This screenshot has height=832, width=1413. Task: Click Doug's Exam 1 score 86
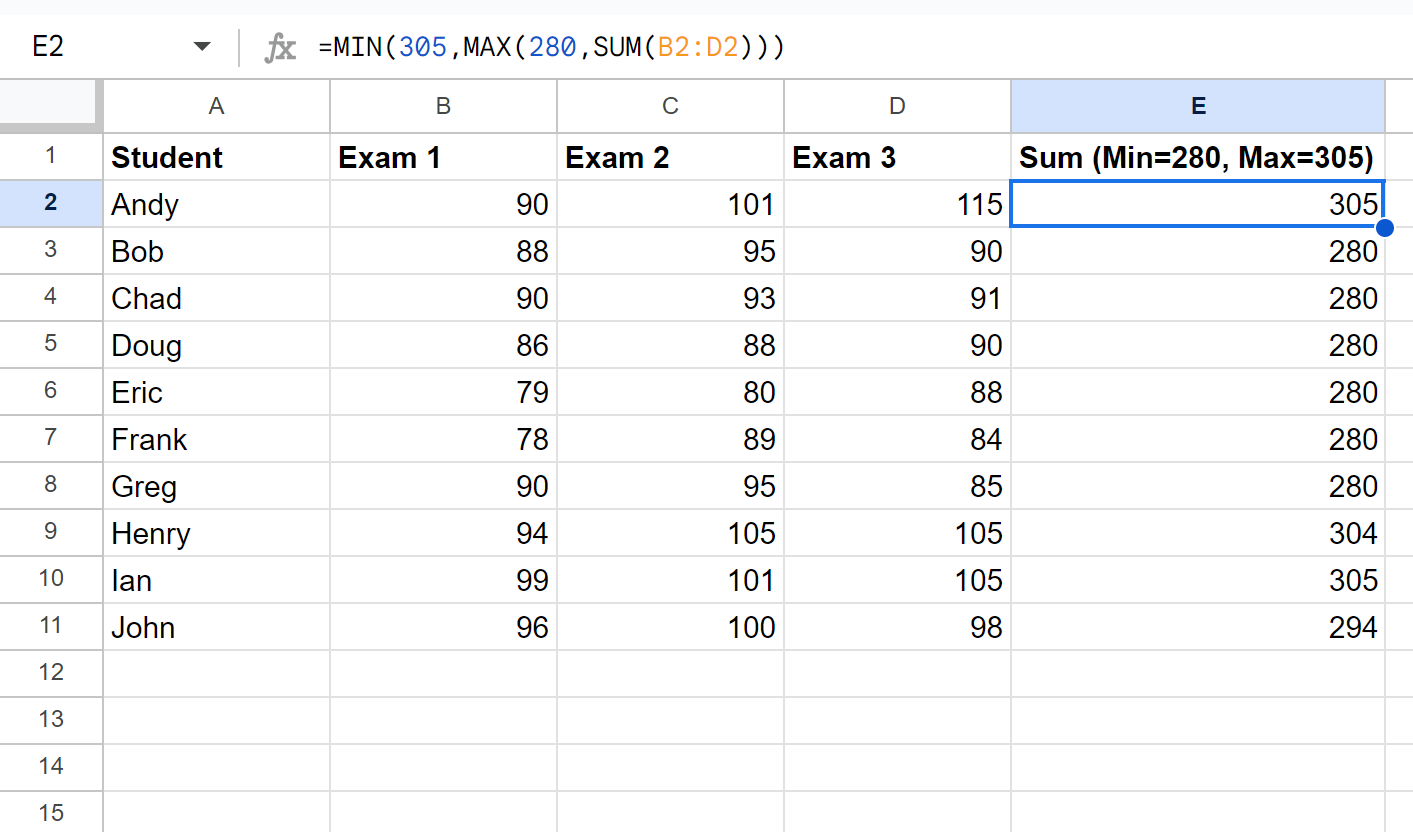pos(443,345)
